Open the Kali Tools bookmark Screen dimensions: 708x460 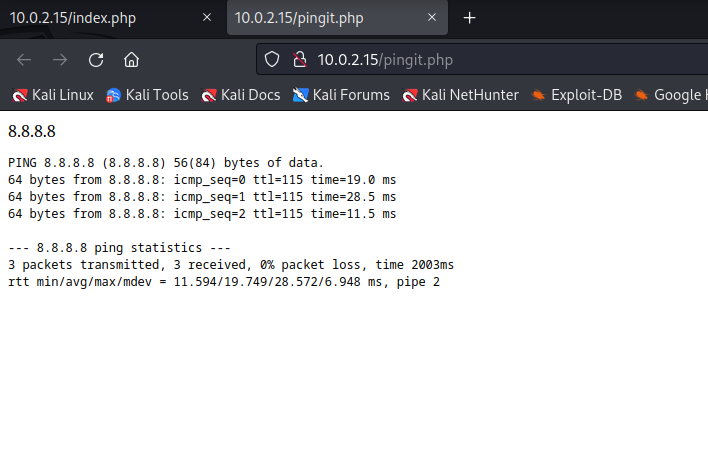click(147, 95)
